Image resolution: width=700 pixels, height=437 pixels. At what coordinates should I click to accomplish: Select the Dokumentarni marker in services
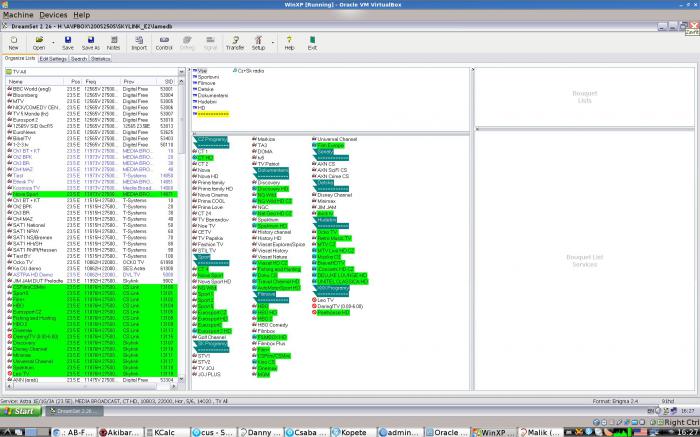271,173
